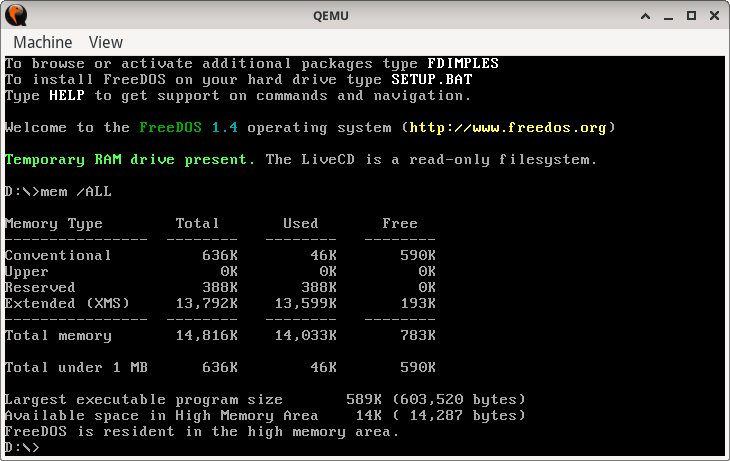Click the 13,599K extended used value
This screenshot has width=730, height=461.
click(x=305, y=304)
